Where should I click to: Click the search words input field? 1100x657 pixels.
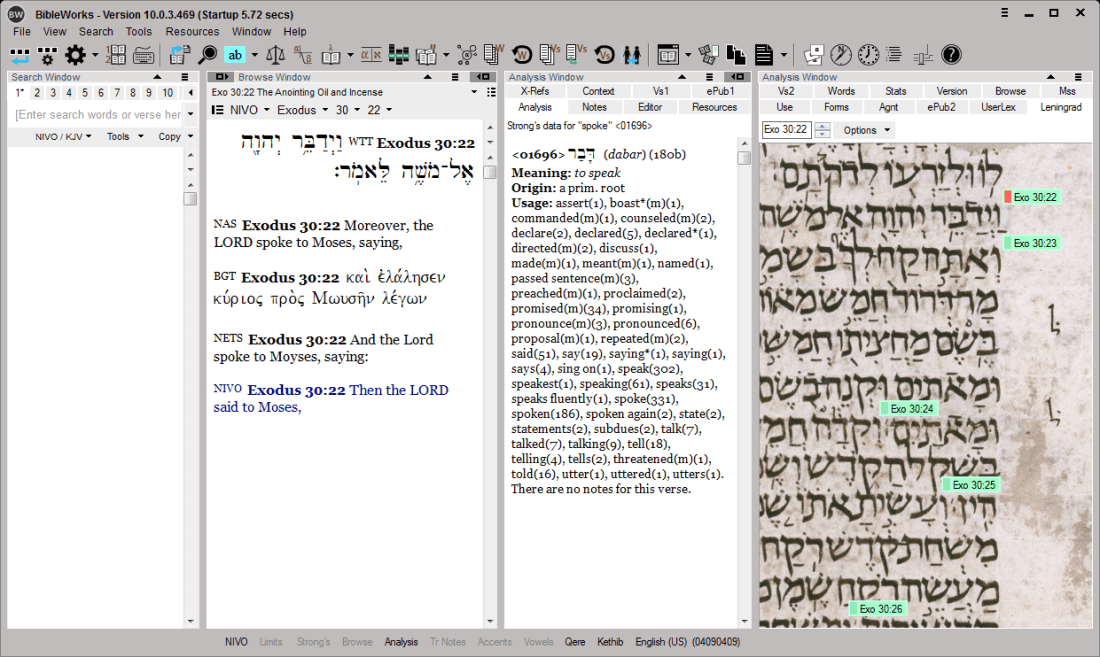pyautogui.click(x=98, y=115)
